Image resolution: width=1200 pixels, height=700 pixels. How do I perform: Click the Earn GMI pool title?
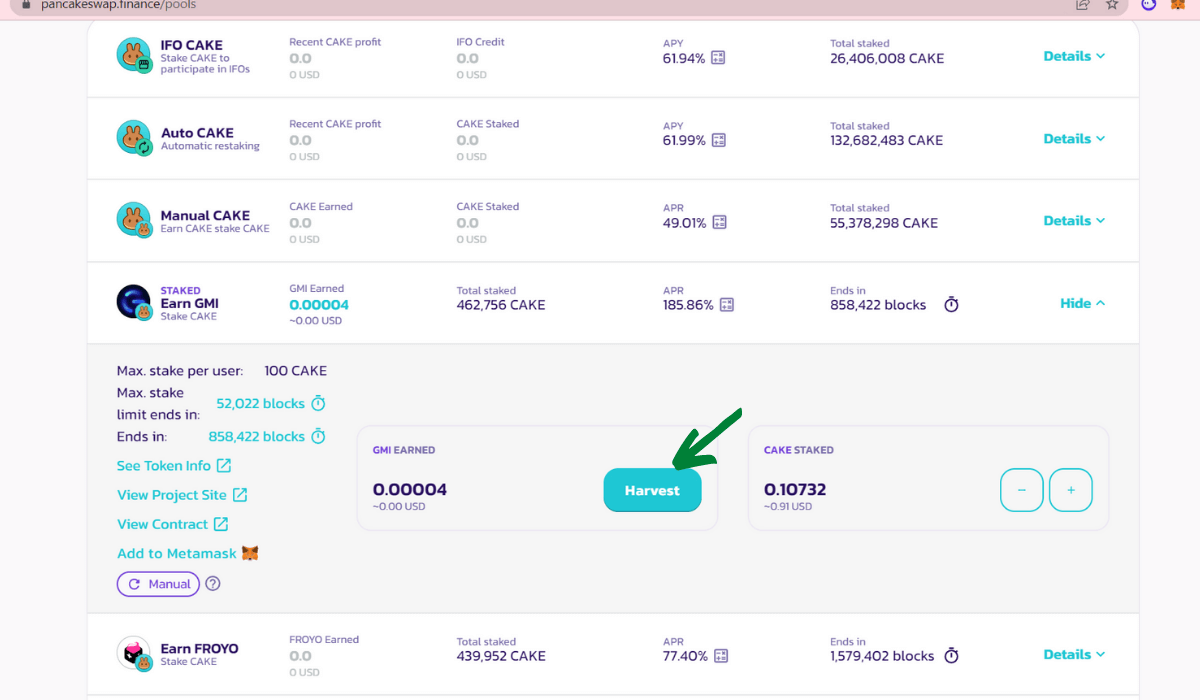click(190, 303)
